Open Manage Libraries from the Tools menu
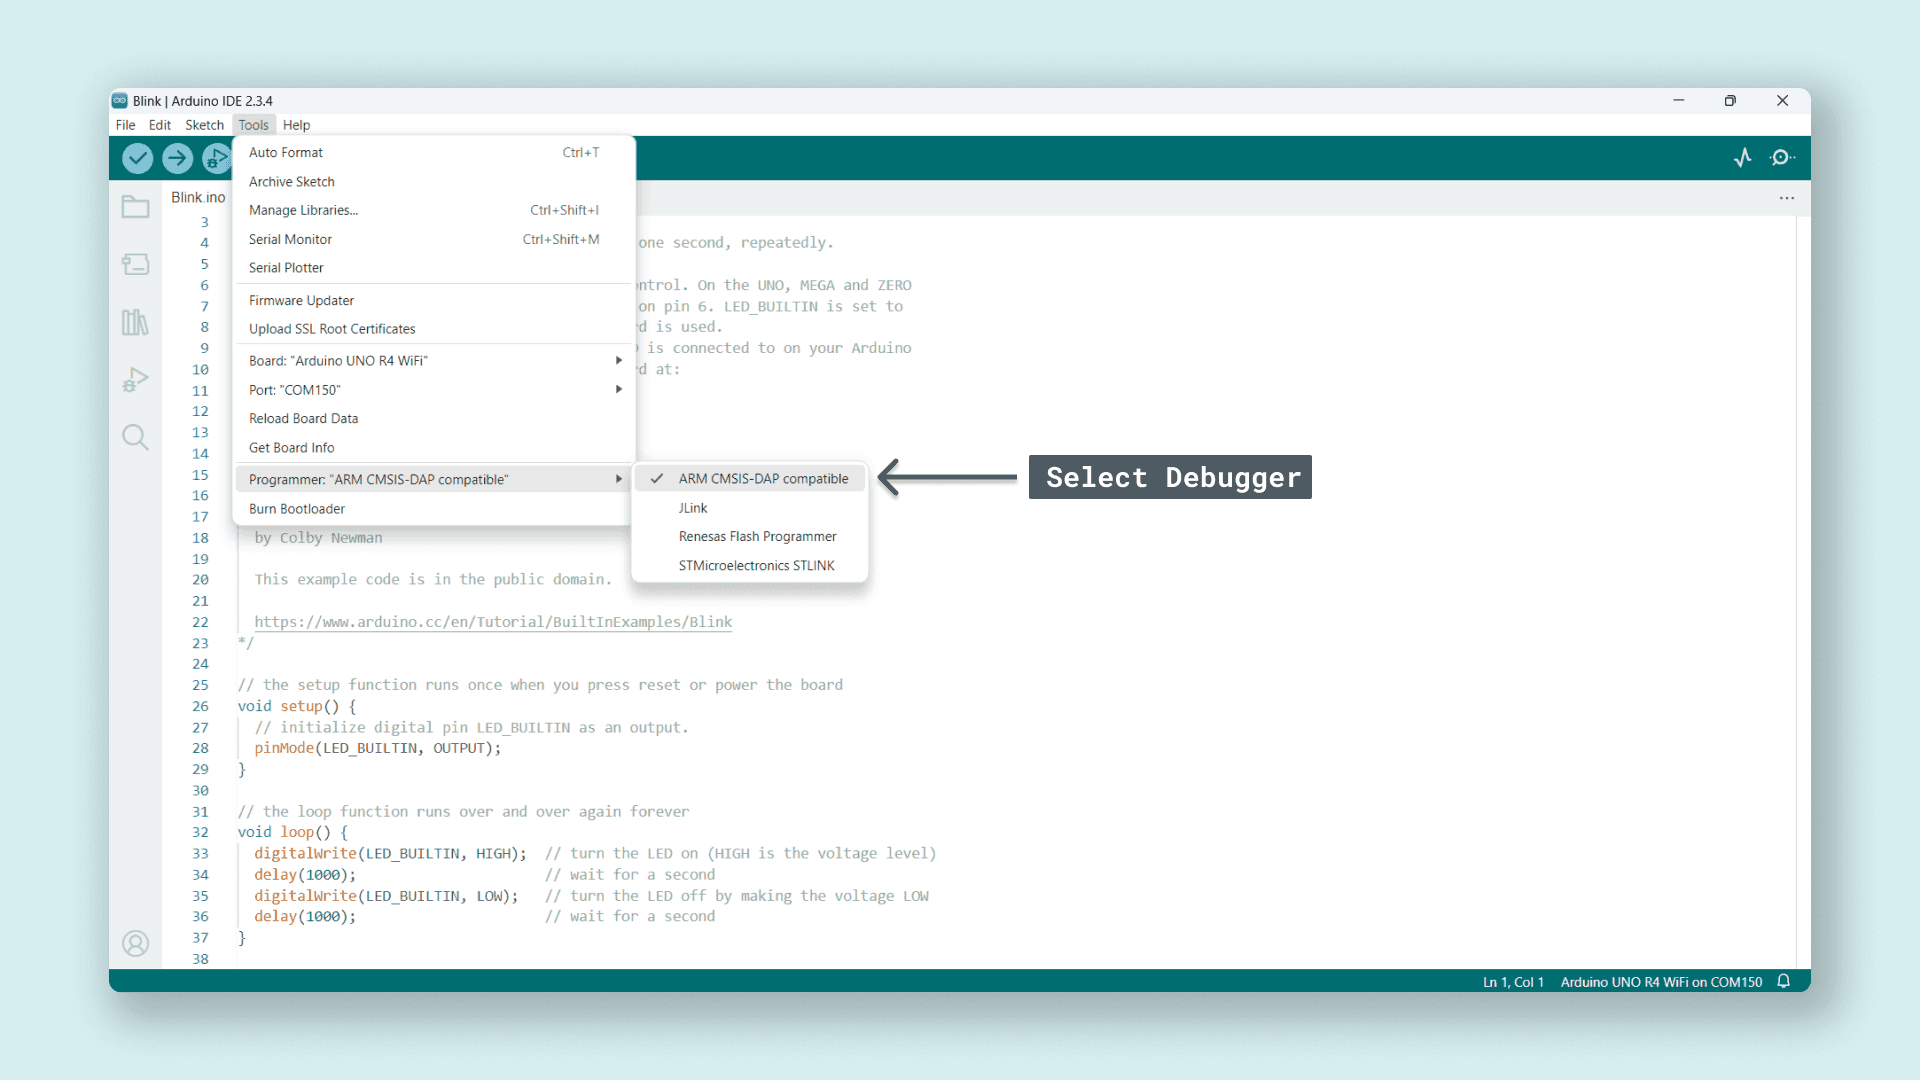Viewport: 1920px width, 1080px height. click(x=303, y=210)
